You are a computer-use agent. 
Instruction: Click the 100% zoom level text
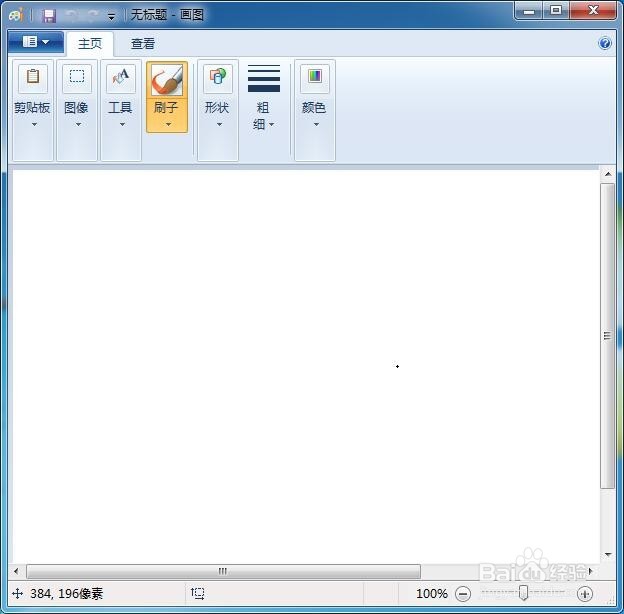(x=432, y=594)
